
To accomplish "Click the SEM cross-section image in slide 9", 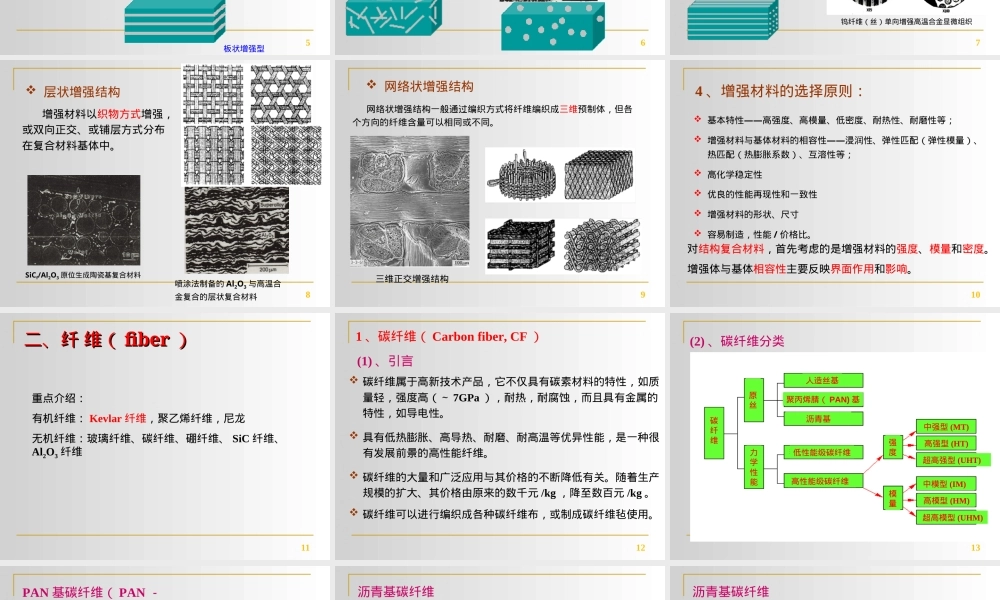I will click(x=409, y=201).
